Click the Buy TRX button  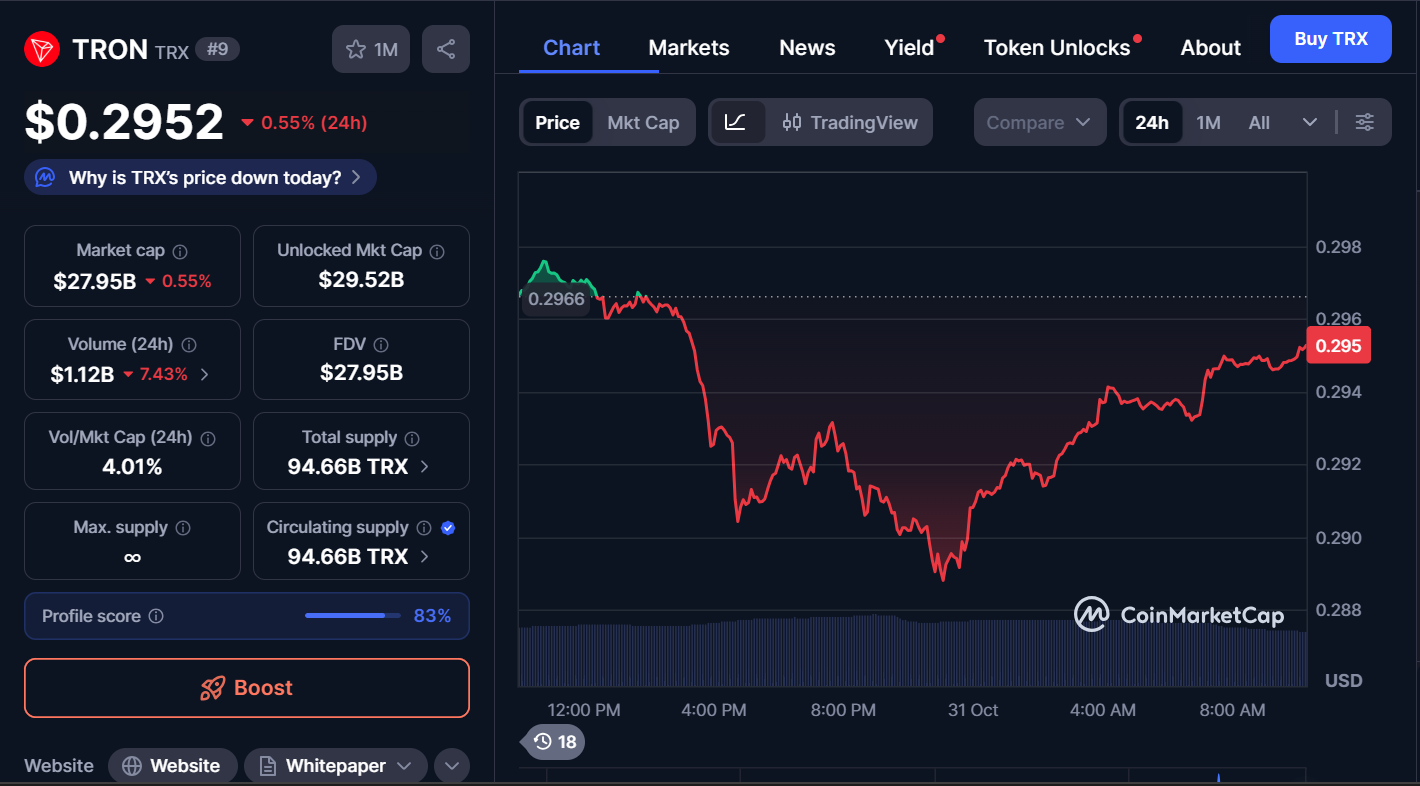pos(1331,39)
